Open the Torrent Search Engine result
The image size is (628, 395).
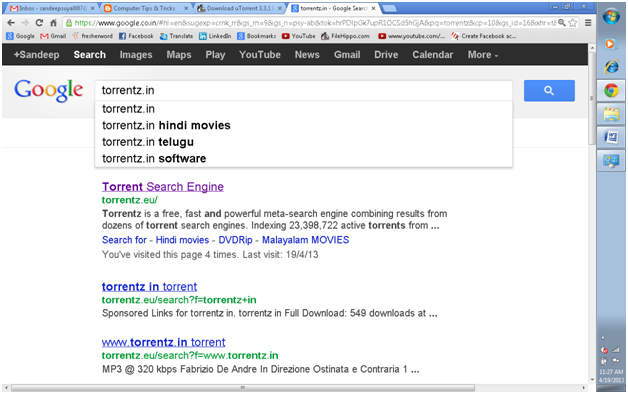163,187
